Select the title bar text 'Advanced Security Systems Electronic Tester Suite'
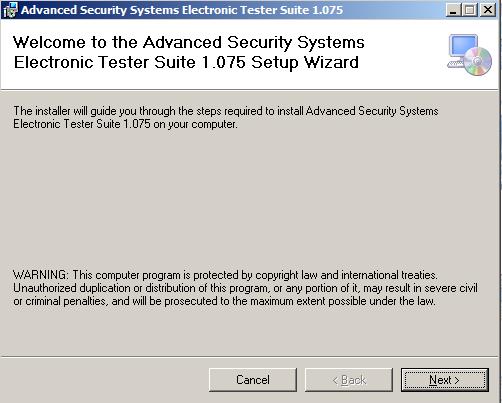502x403 pixels. pyautogui.click(x=166, y=10)
